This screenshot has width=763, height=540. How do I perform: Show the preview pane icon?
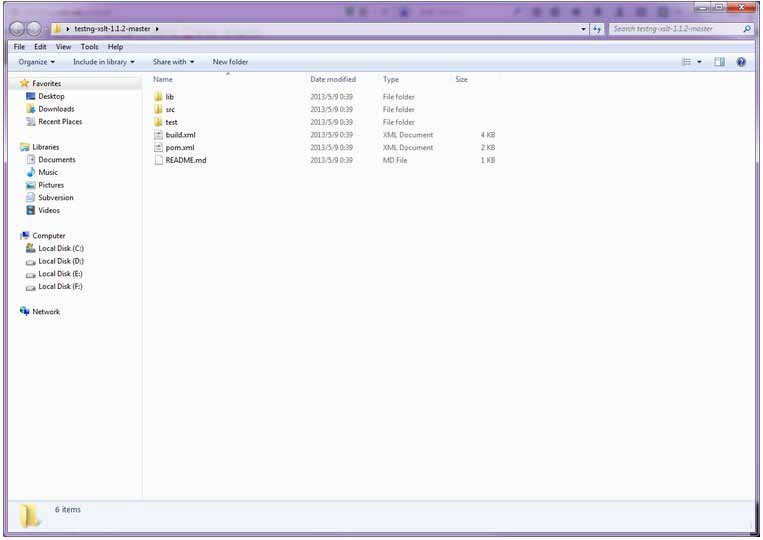[719, 62]
